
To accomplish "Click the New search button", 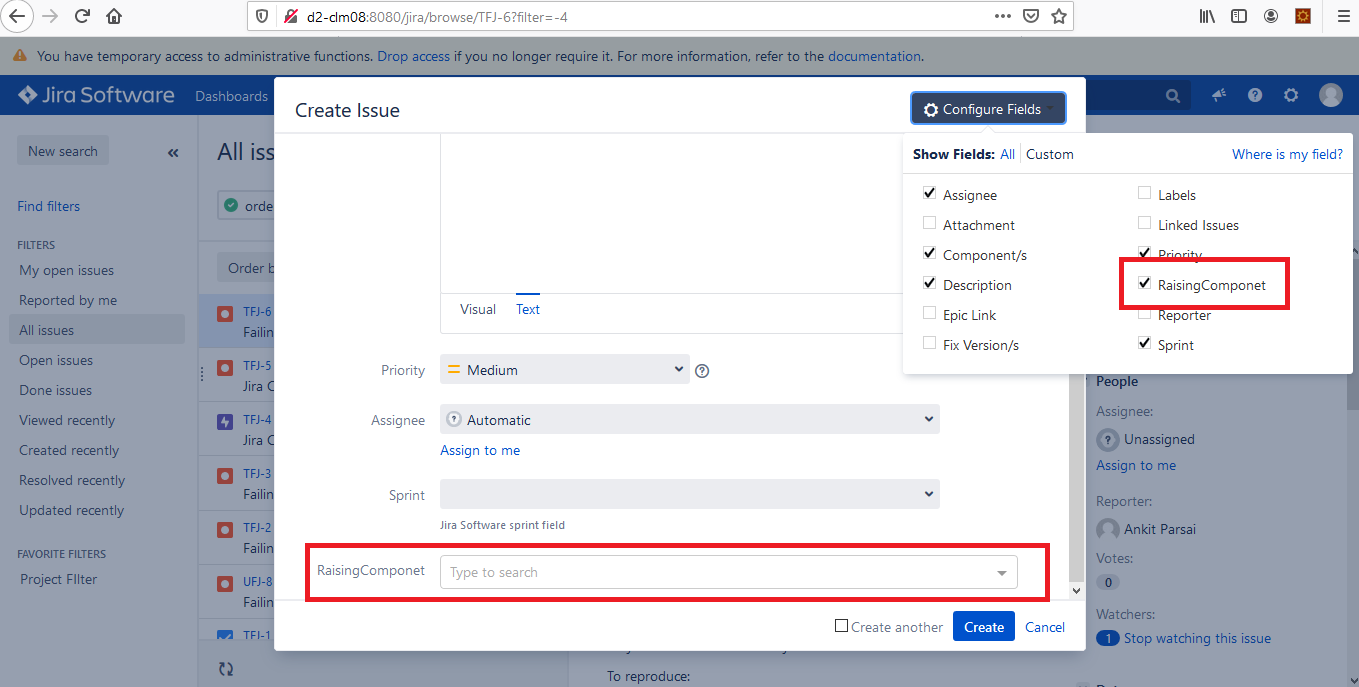I will tap(63, 152).
